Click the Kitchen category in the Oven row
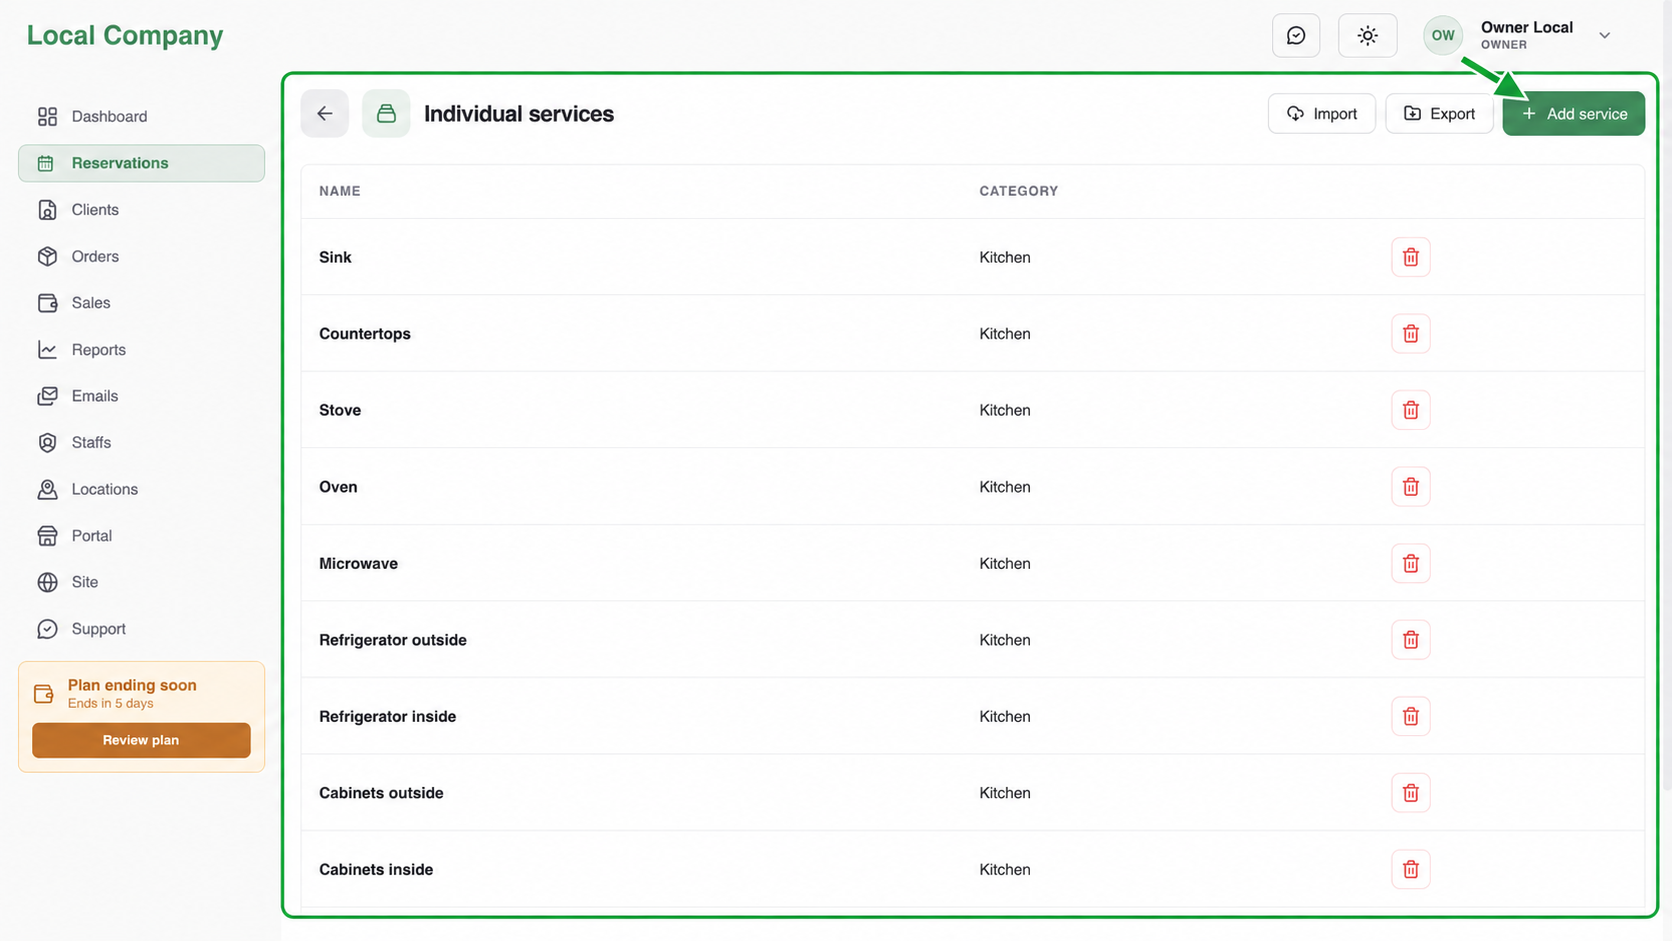 (1005, 487)
